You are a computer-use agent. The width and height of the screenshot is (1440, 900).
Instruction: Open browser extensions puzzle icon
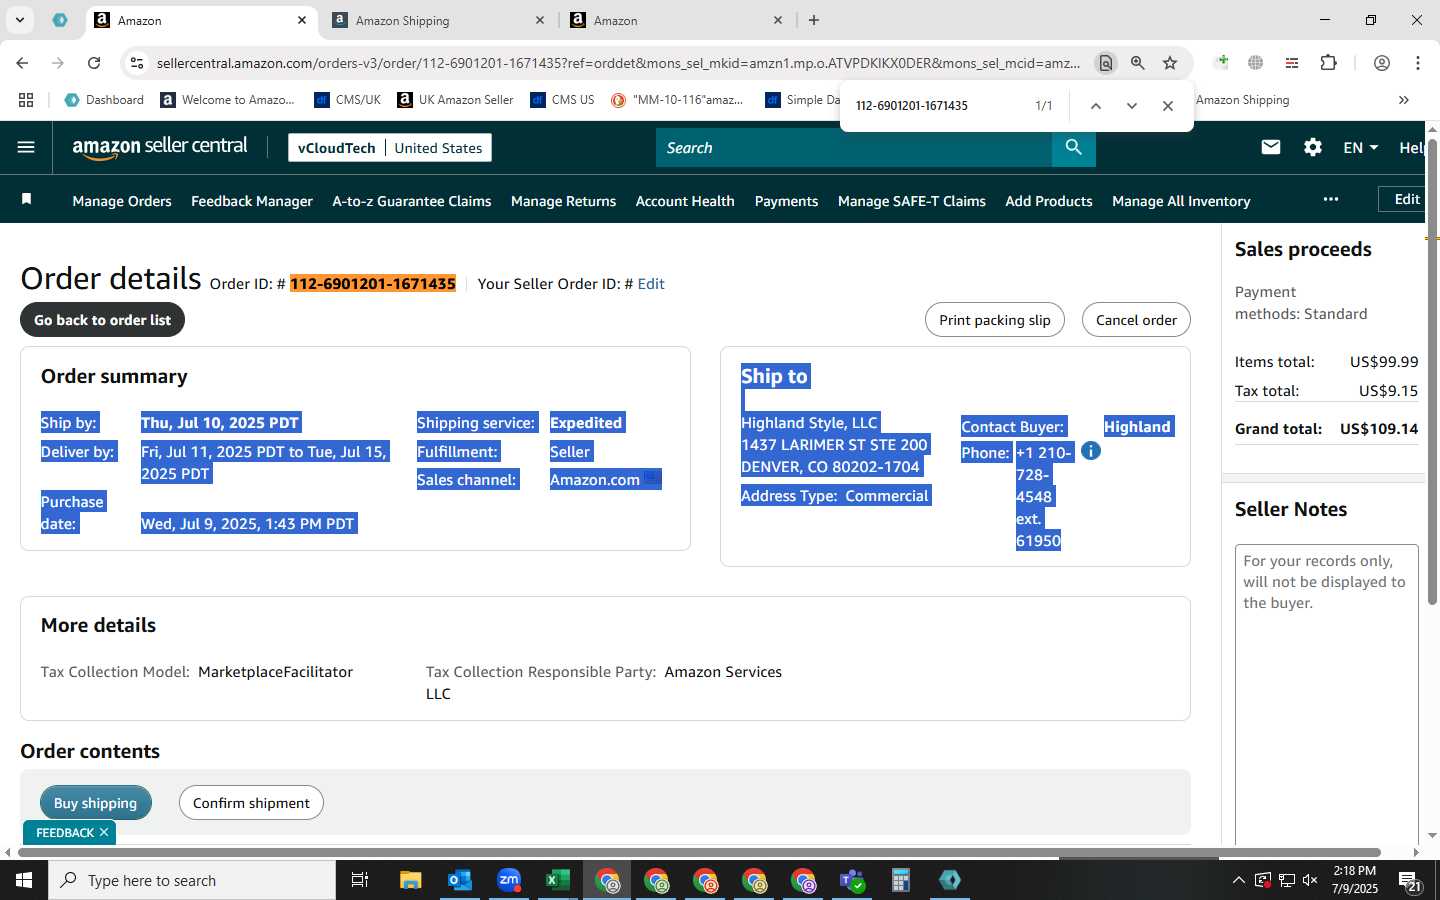(1328, 63)
